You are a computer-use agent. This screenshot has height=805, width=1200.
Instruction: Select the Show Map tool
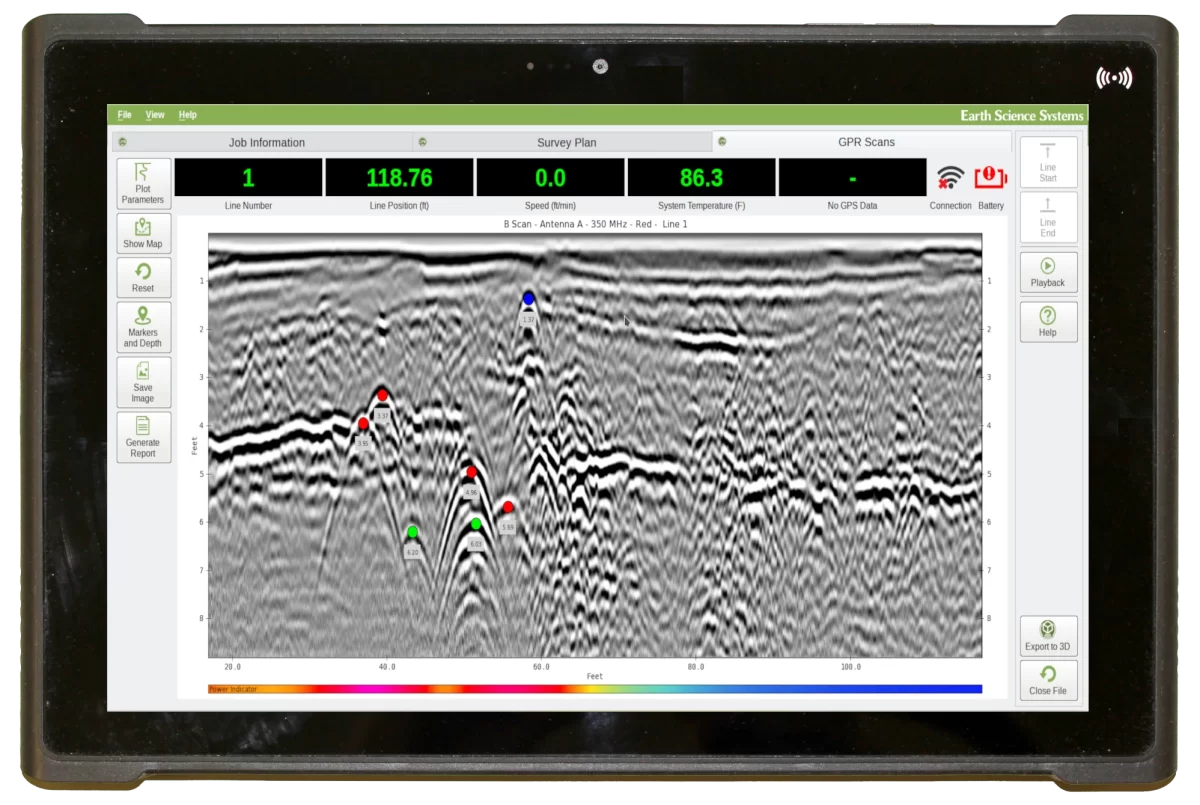(x=142, y=233)
